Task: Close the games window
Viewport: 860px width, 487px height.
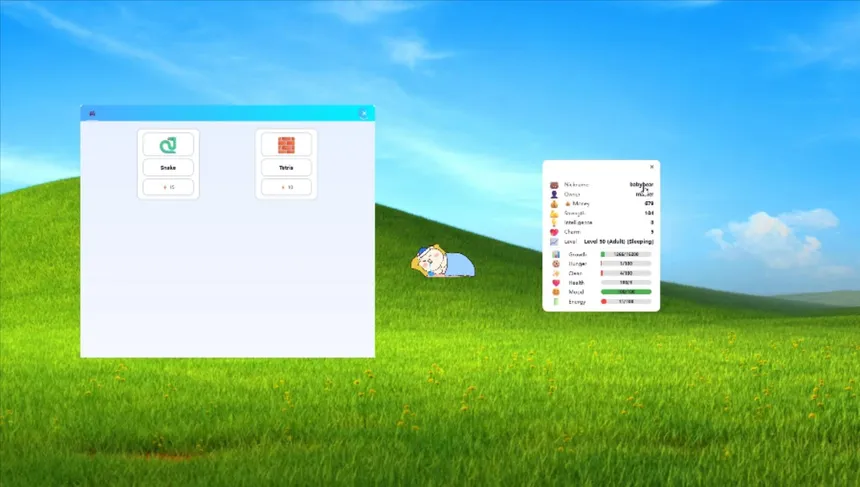Action: point(363,114)
